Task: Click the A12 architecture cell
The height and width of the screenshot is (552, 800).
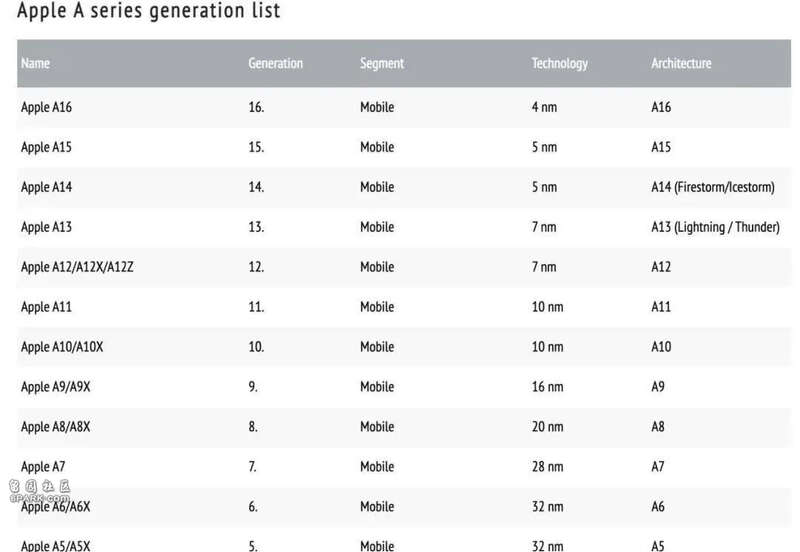Action: (661, 267)
